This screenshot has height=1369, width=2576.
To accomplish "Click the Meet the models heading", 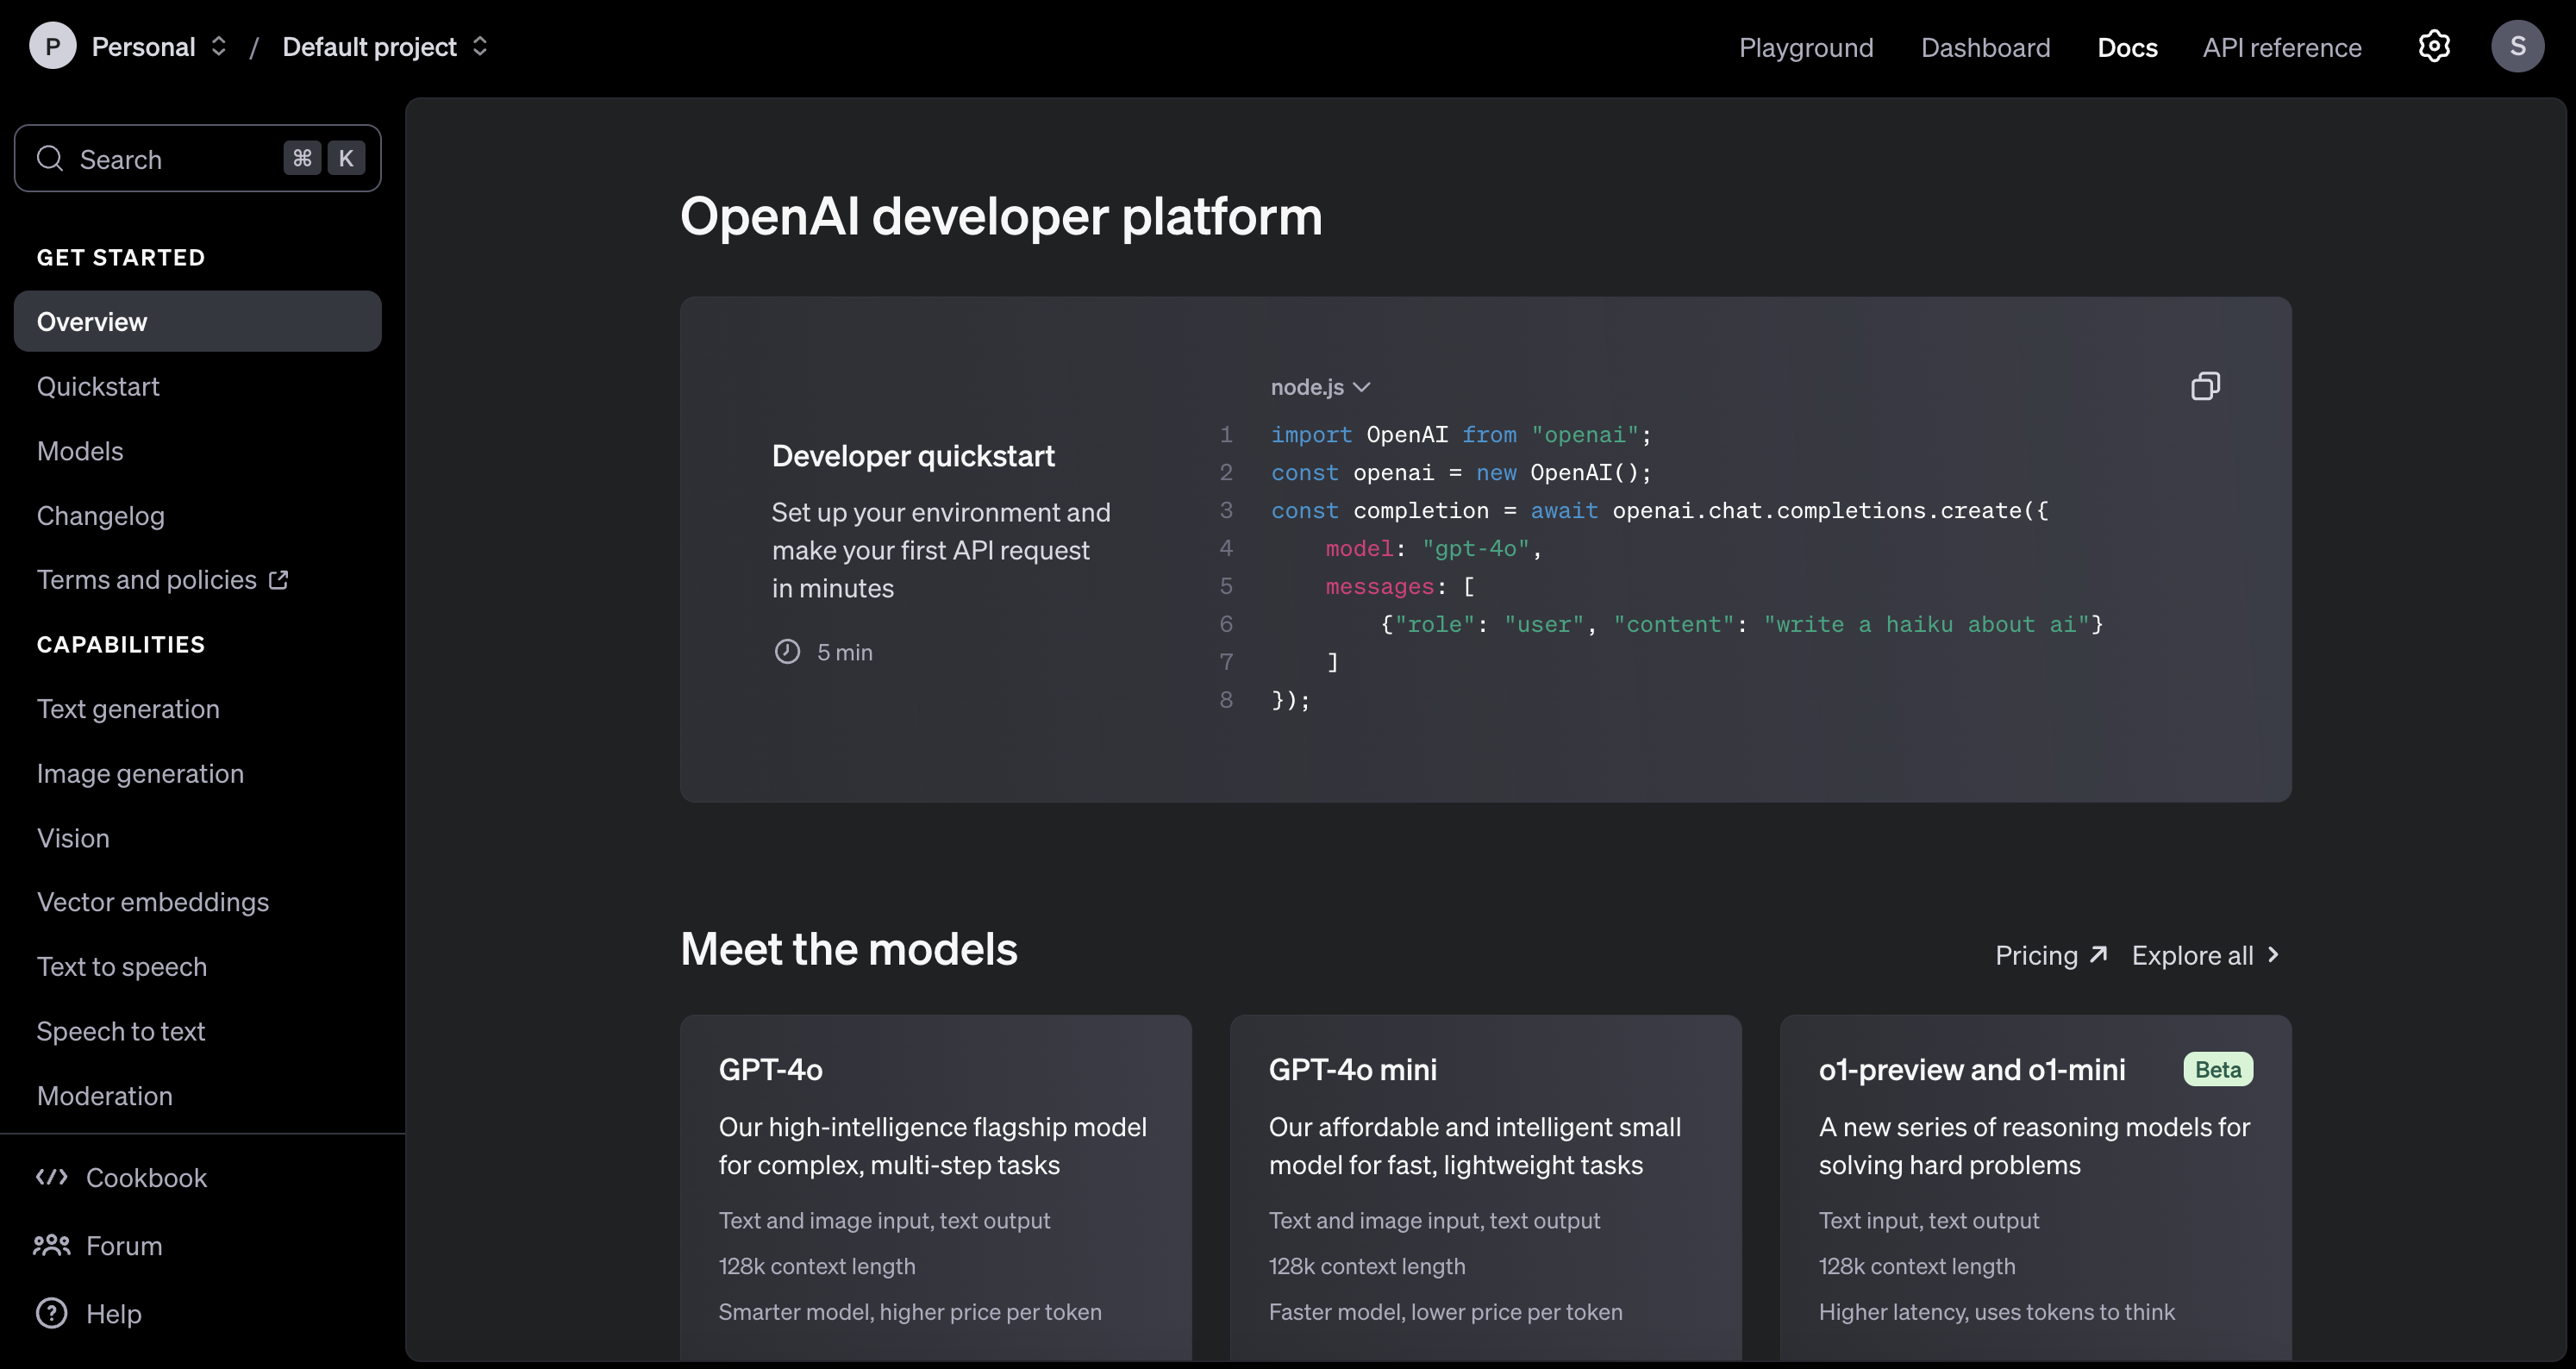I will click(x=849, y=949).
